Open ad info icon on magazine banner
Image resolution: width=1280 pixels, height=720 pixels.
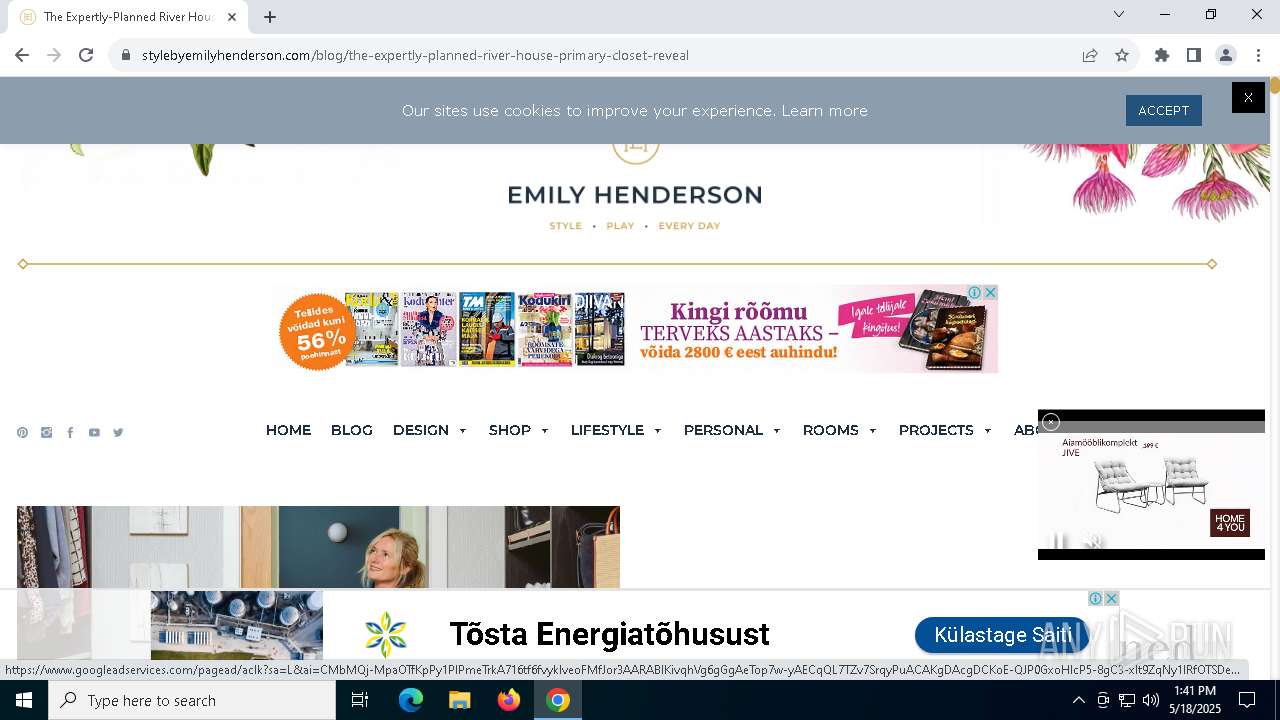tap(974, 292)
